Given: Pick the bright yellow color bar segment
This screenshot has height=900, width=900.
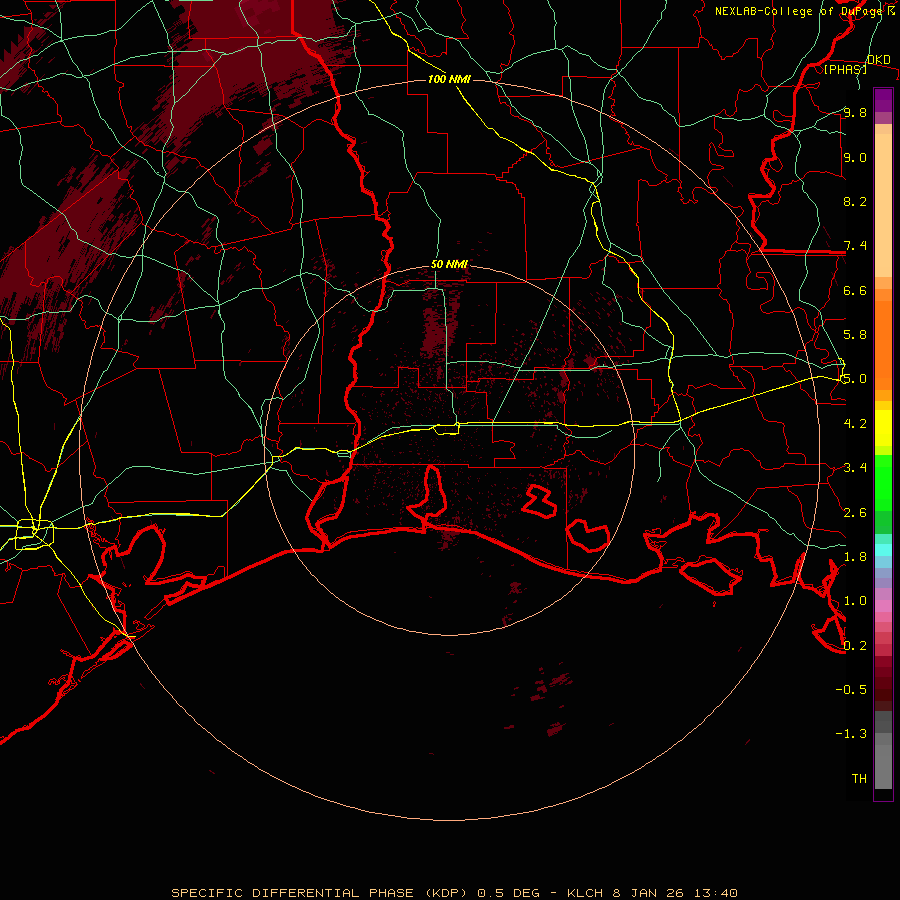Looking at the screenshot, I should (883, 428).
